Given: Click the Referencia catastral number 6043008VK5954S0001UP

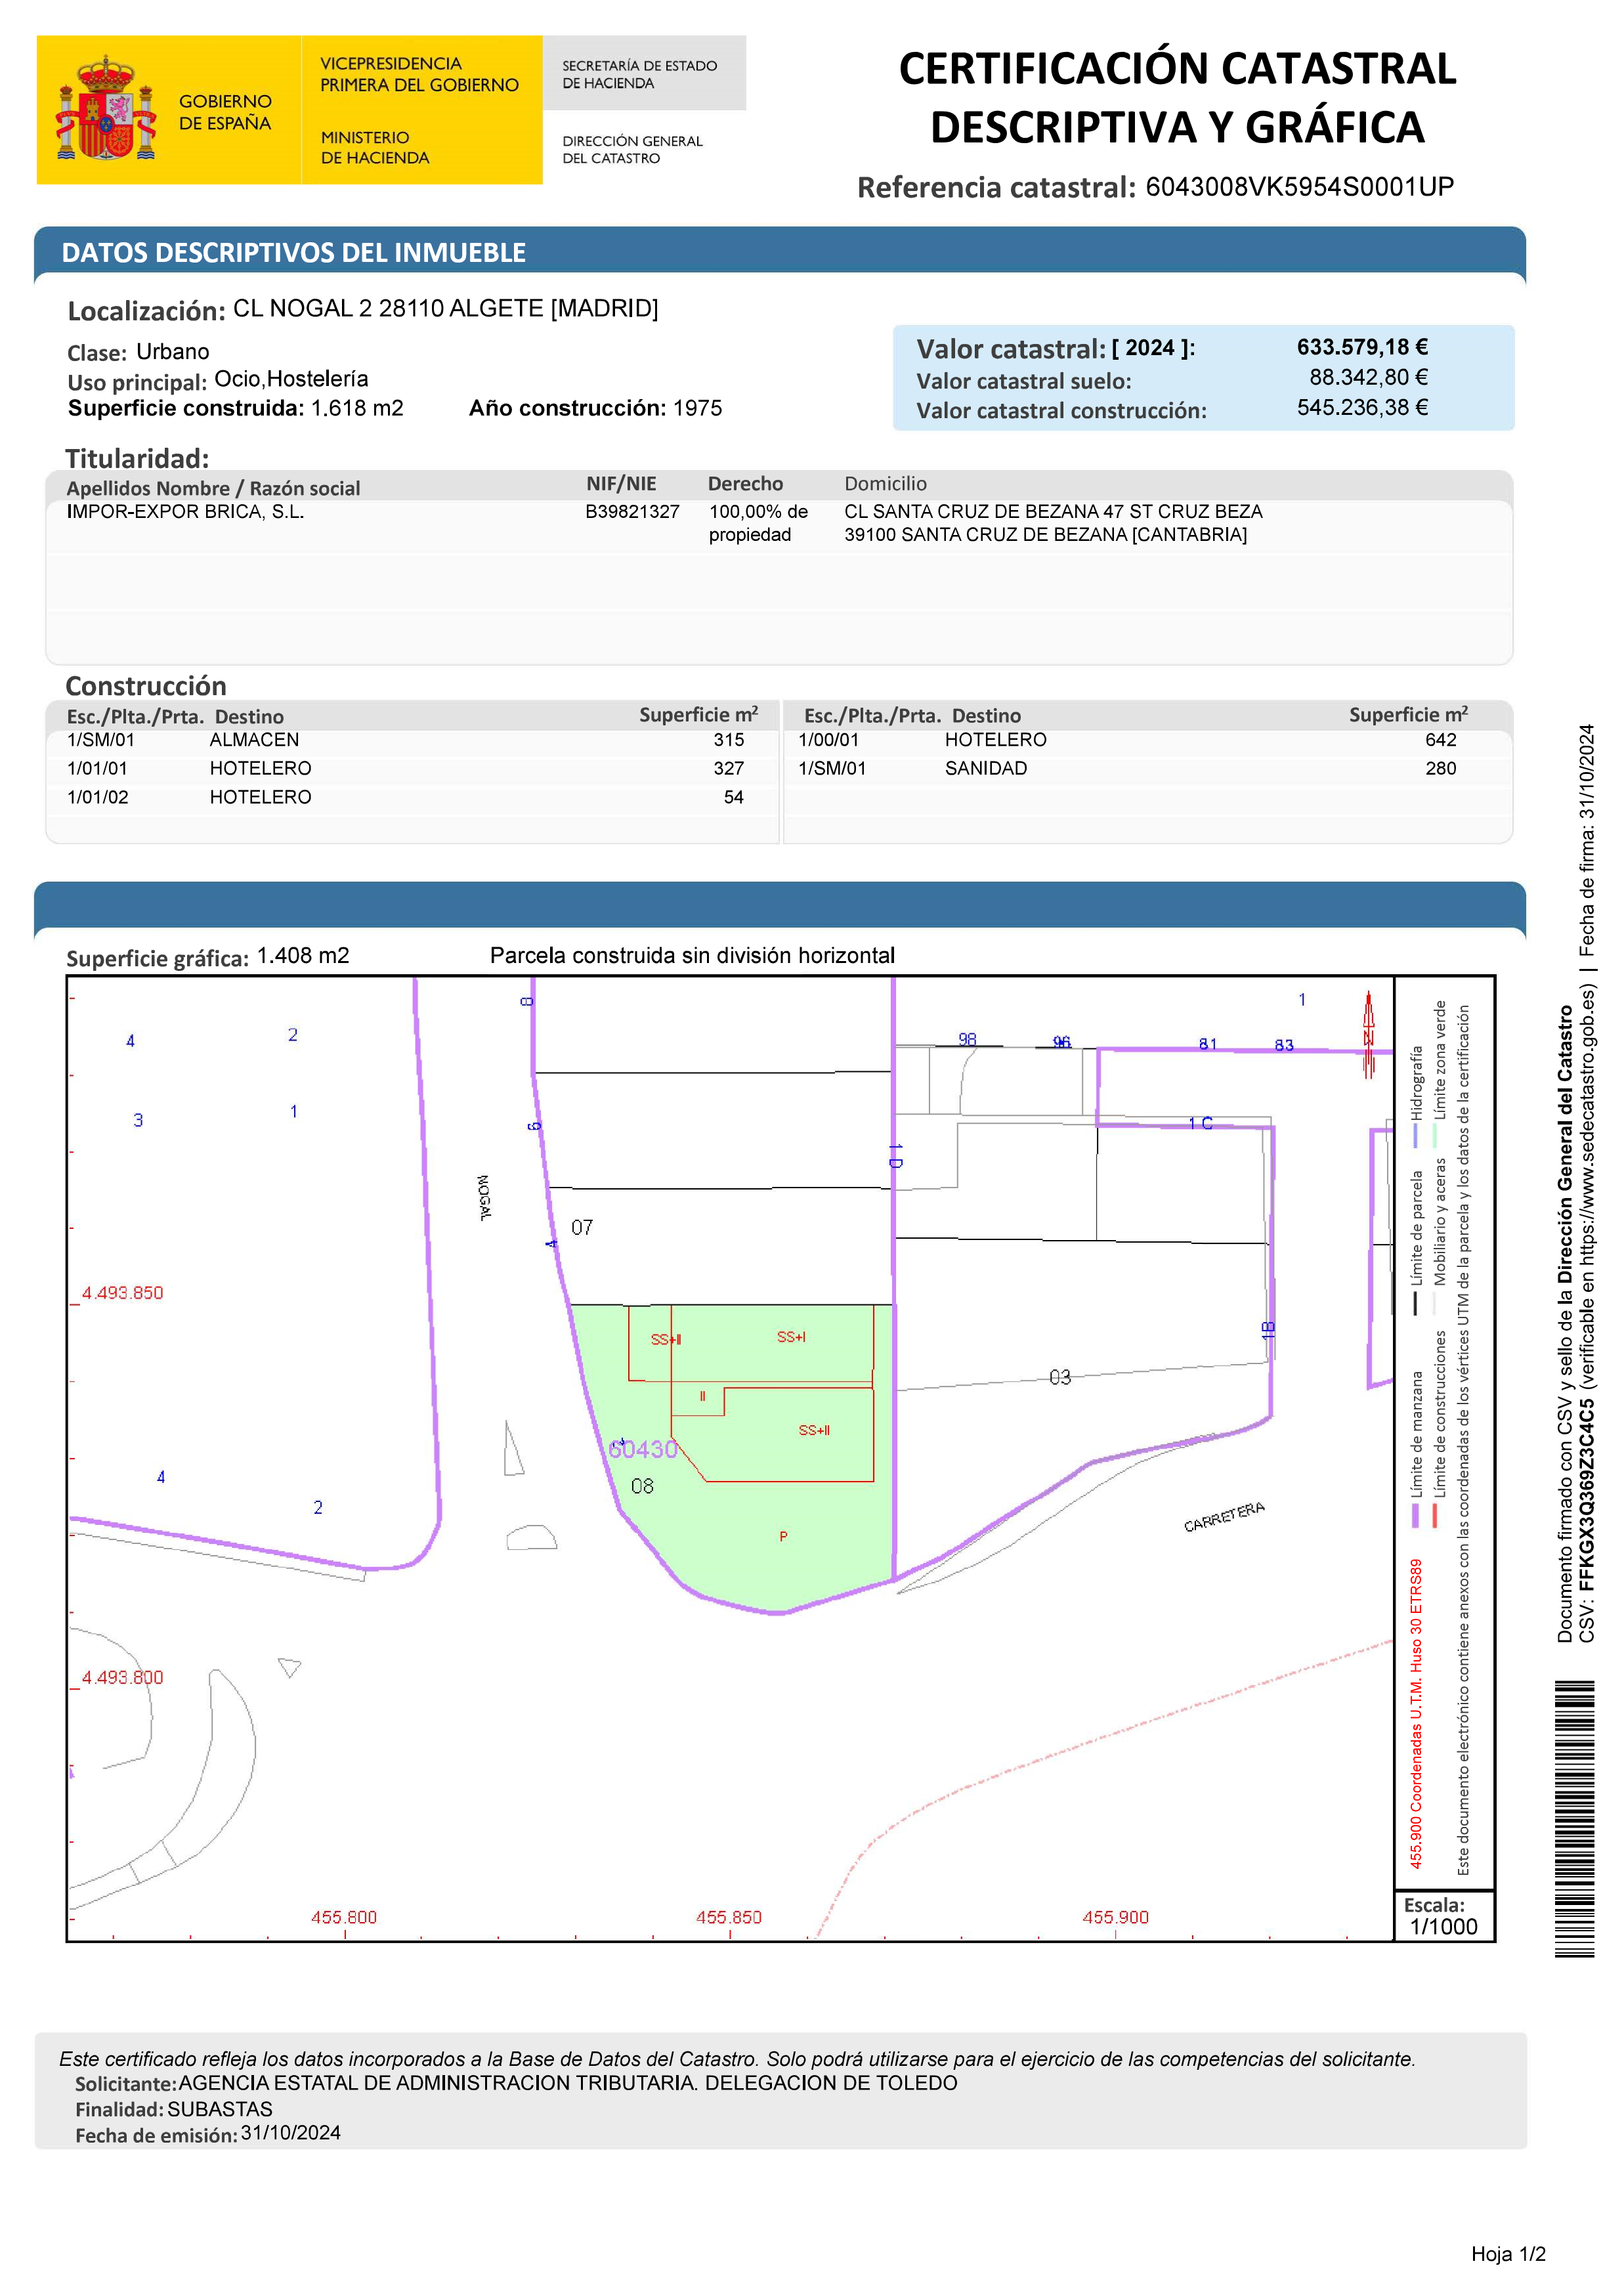Looking at the screenshot, I should [x=1299, y=187].
